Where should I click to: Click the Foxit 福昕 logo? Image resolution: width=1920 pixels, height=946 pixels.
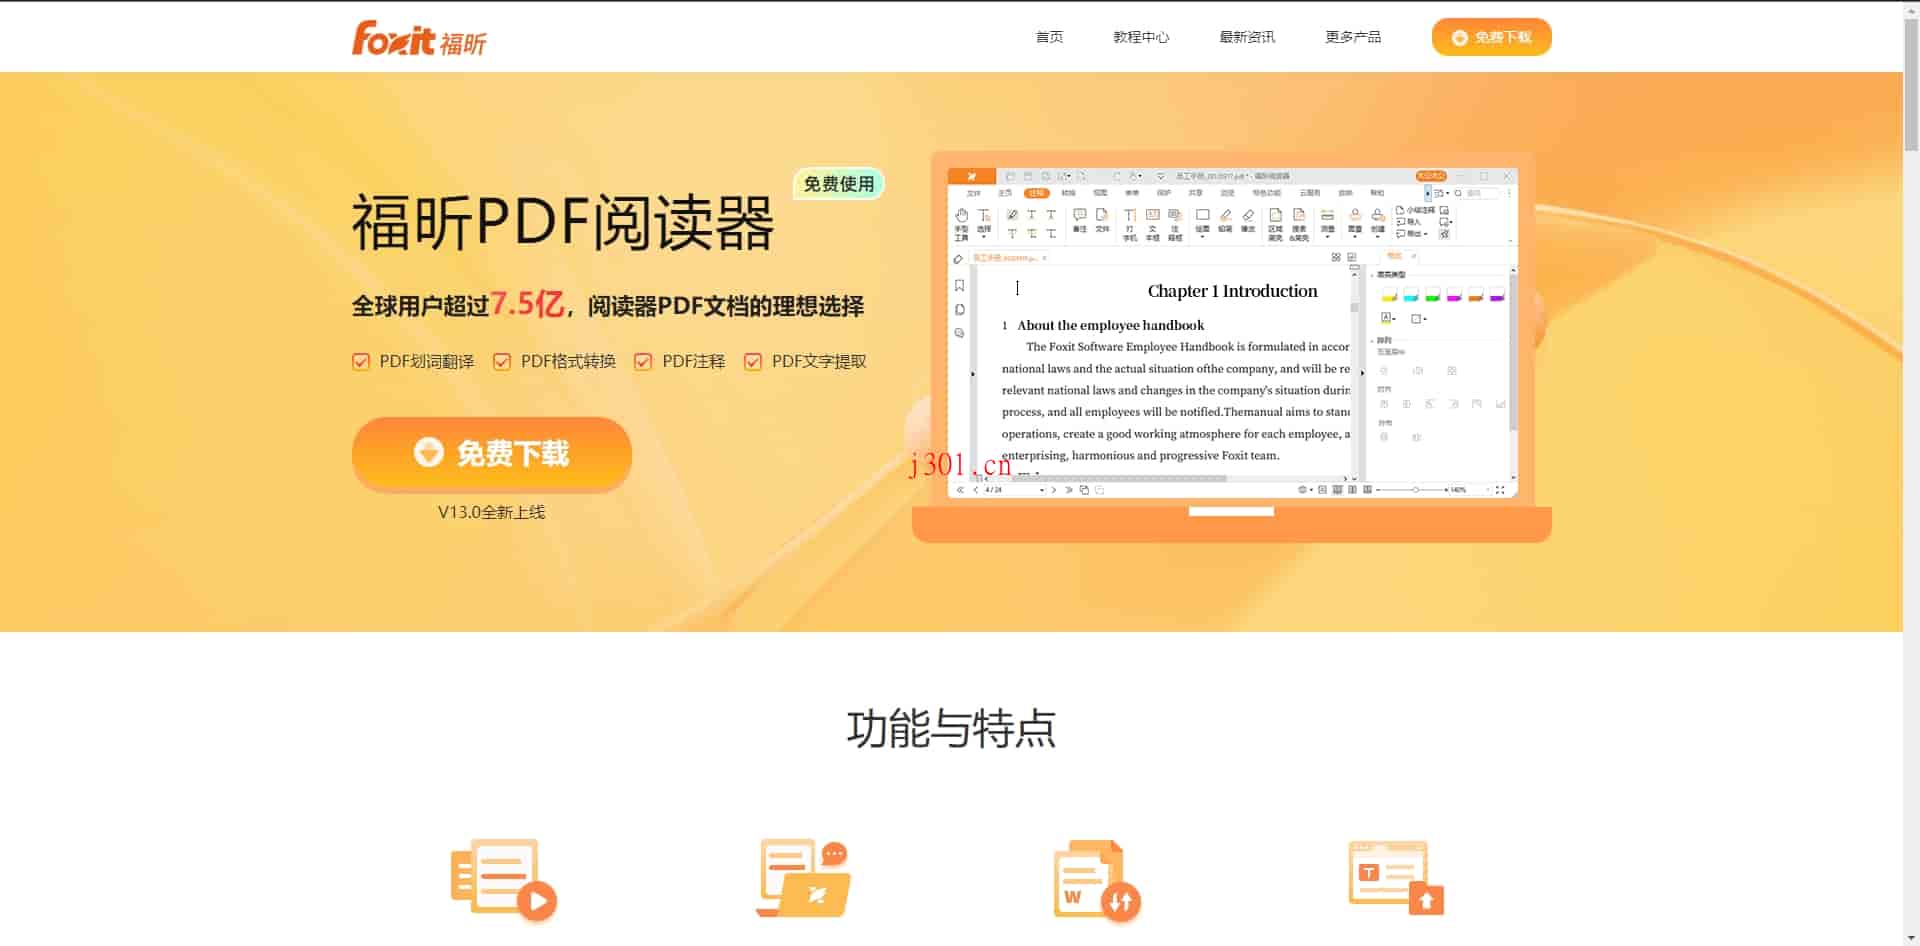(x=419, y=38)
